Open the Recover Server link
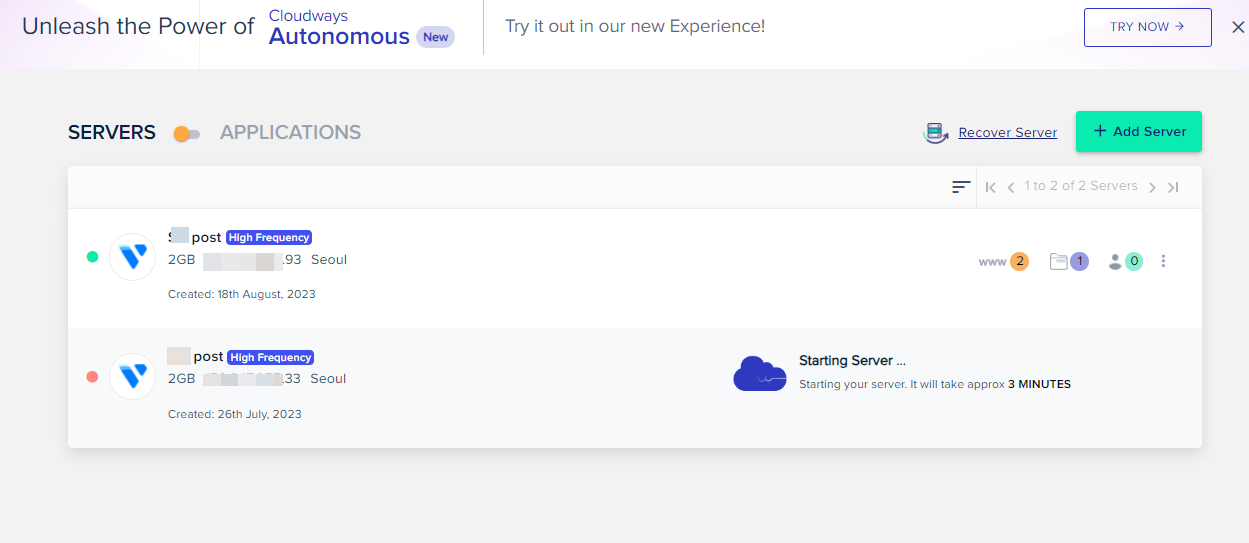 pyautogui.click(x=1007, y=132)
